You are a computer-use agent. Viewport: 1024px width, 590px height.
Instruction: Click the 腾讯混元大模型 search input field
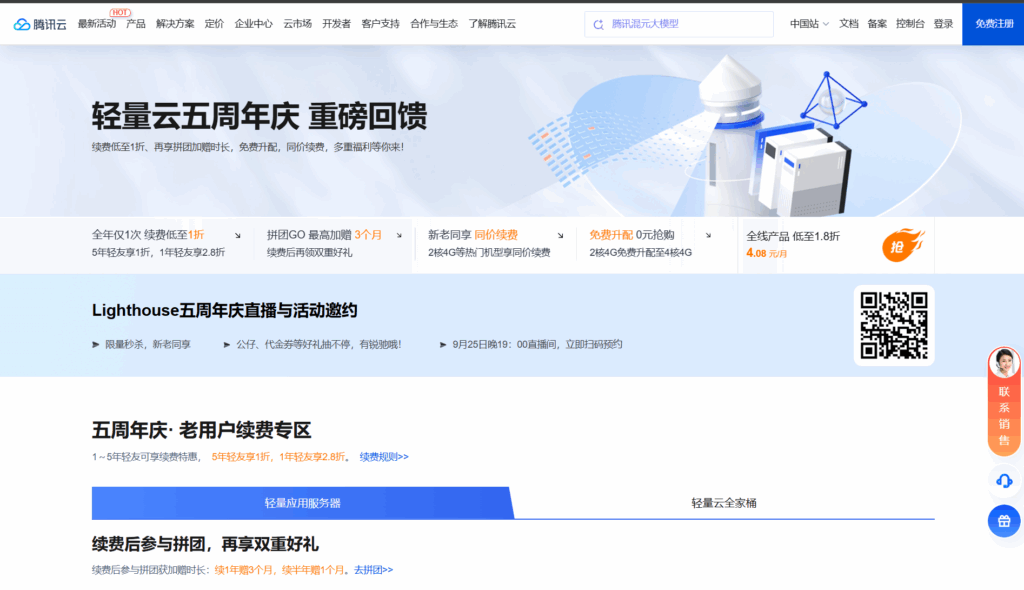click(685, 24)
